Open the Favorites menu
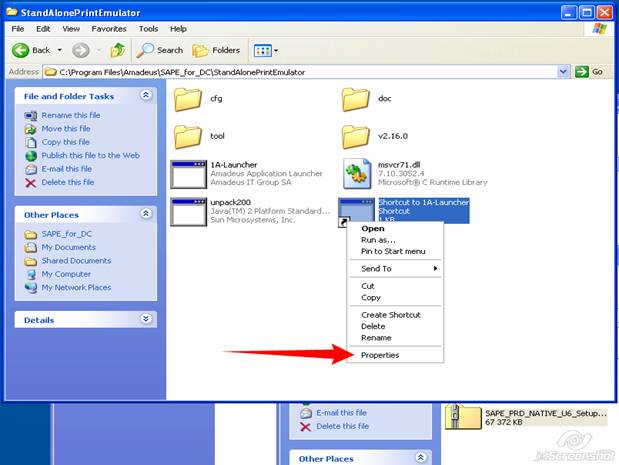The width and height of the screenshot is (619, 465). point(109,29)
